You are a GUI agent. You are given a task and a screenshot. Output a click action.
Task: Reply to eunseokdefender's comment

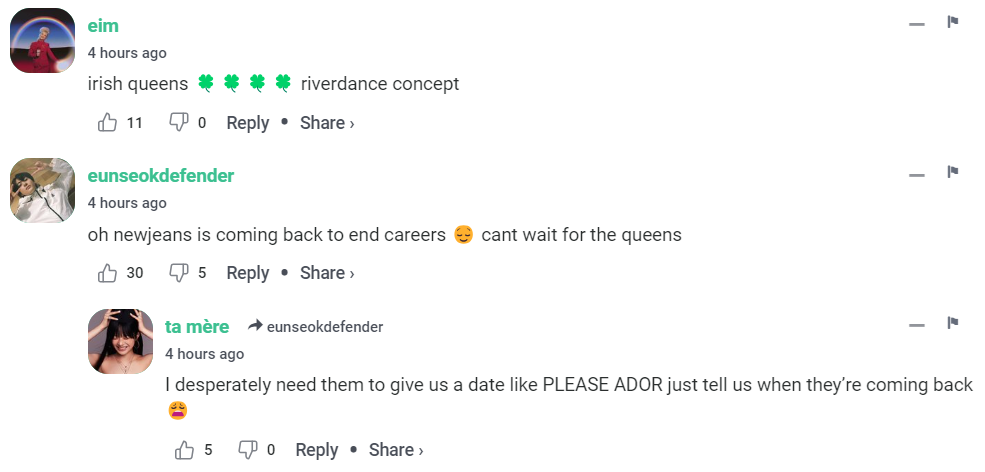(247, 273)
